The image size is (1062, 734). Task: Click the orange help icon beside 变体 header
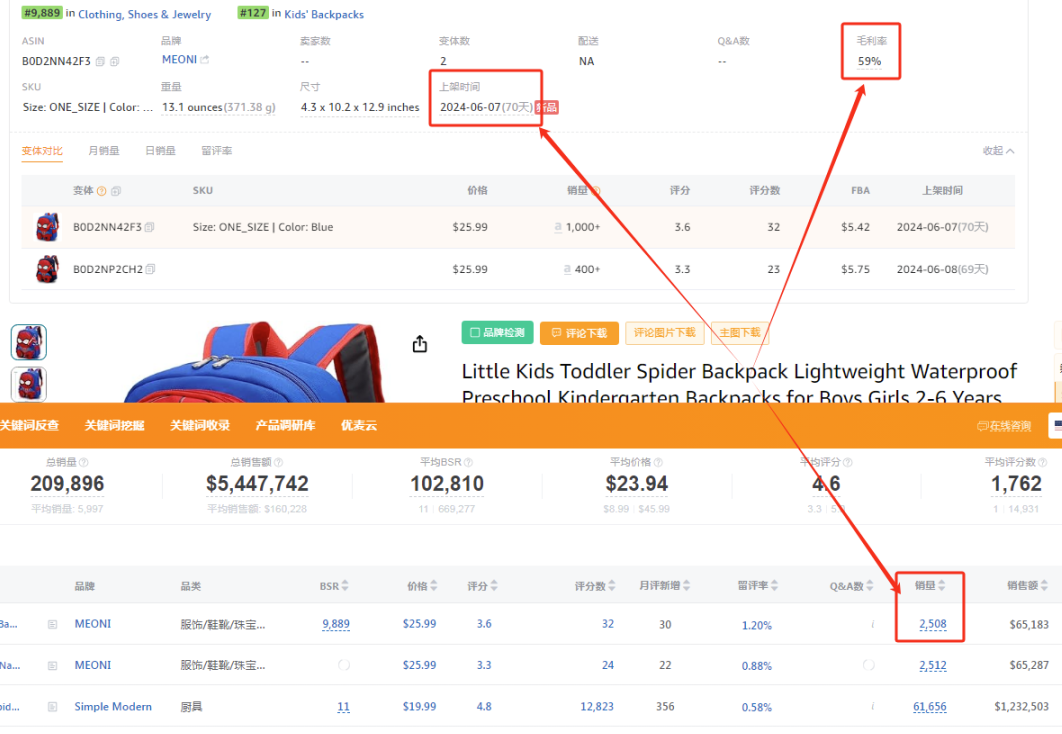tap(102, 191)
